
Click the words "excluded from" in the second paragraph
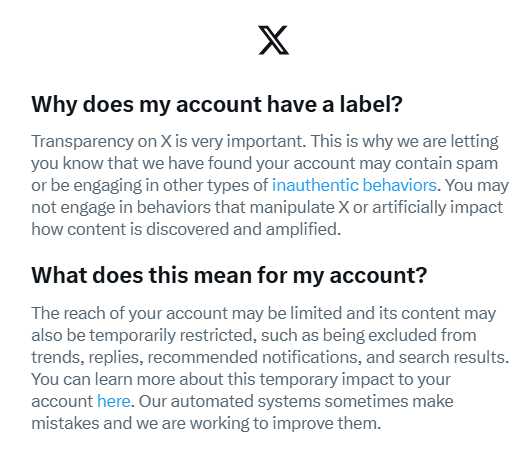pos(422,335)
